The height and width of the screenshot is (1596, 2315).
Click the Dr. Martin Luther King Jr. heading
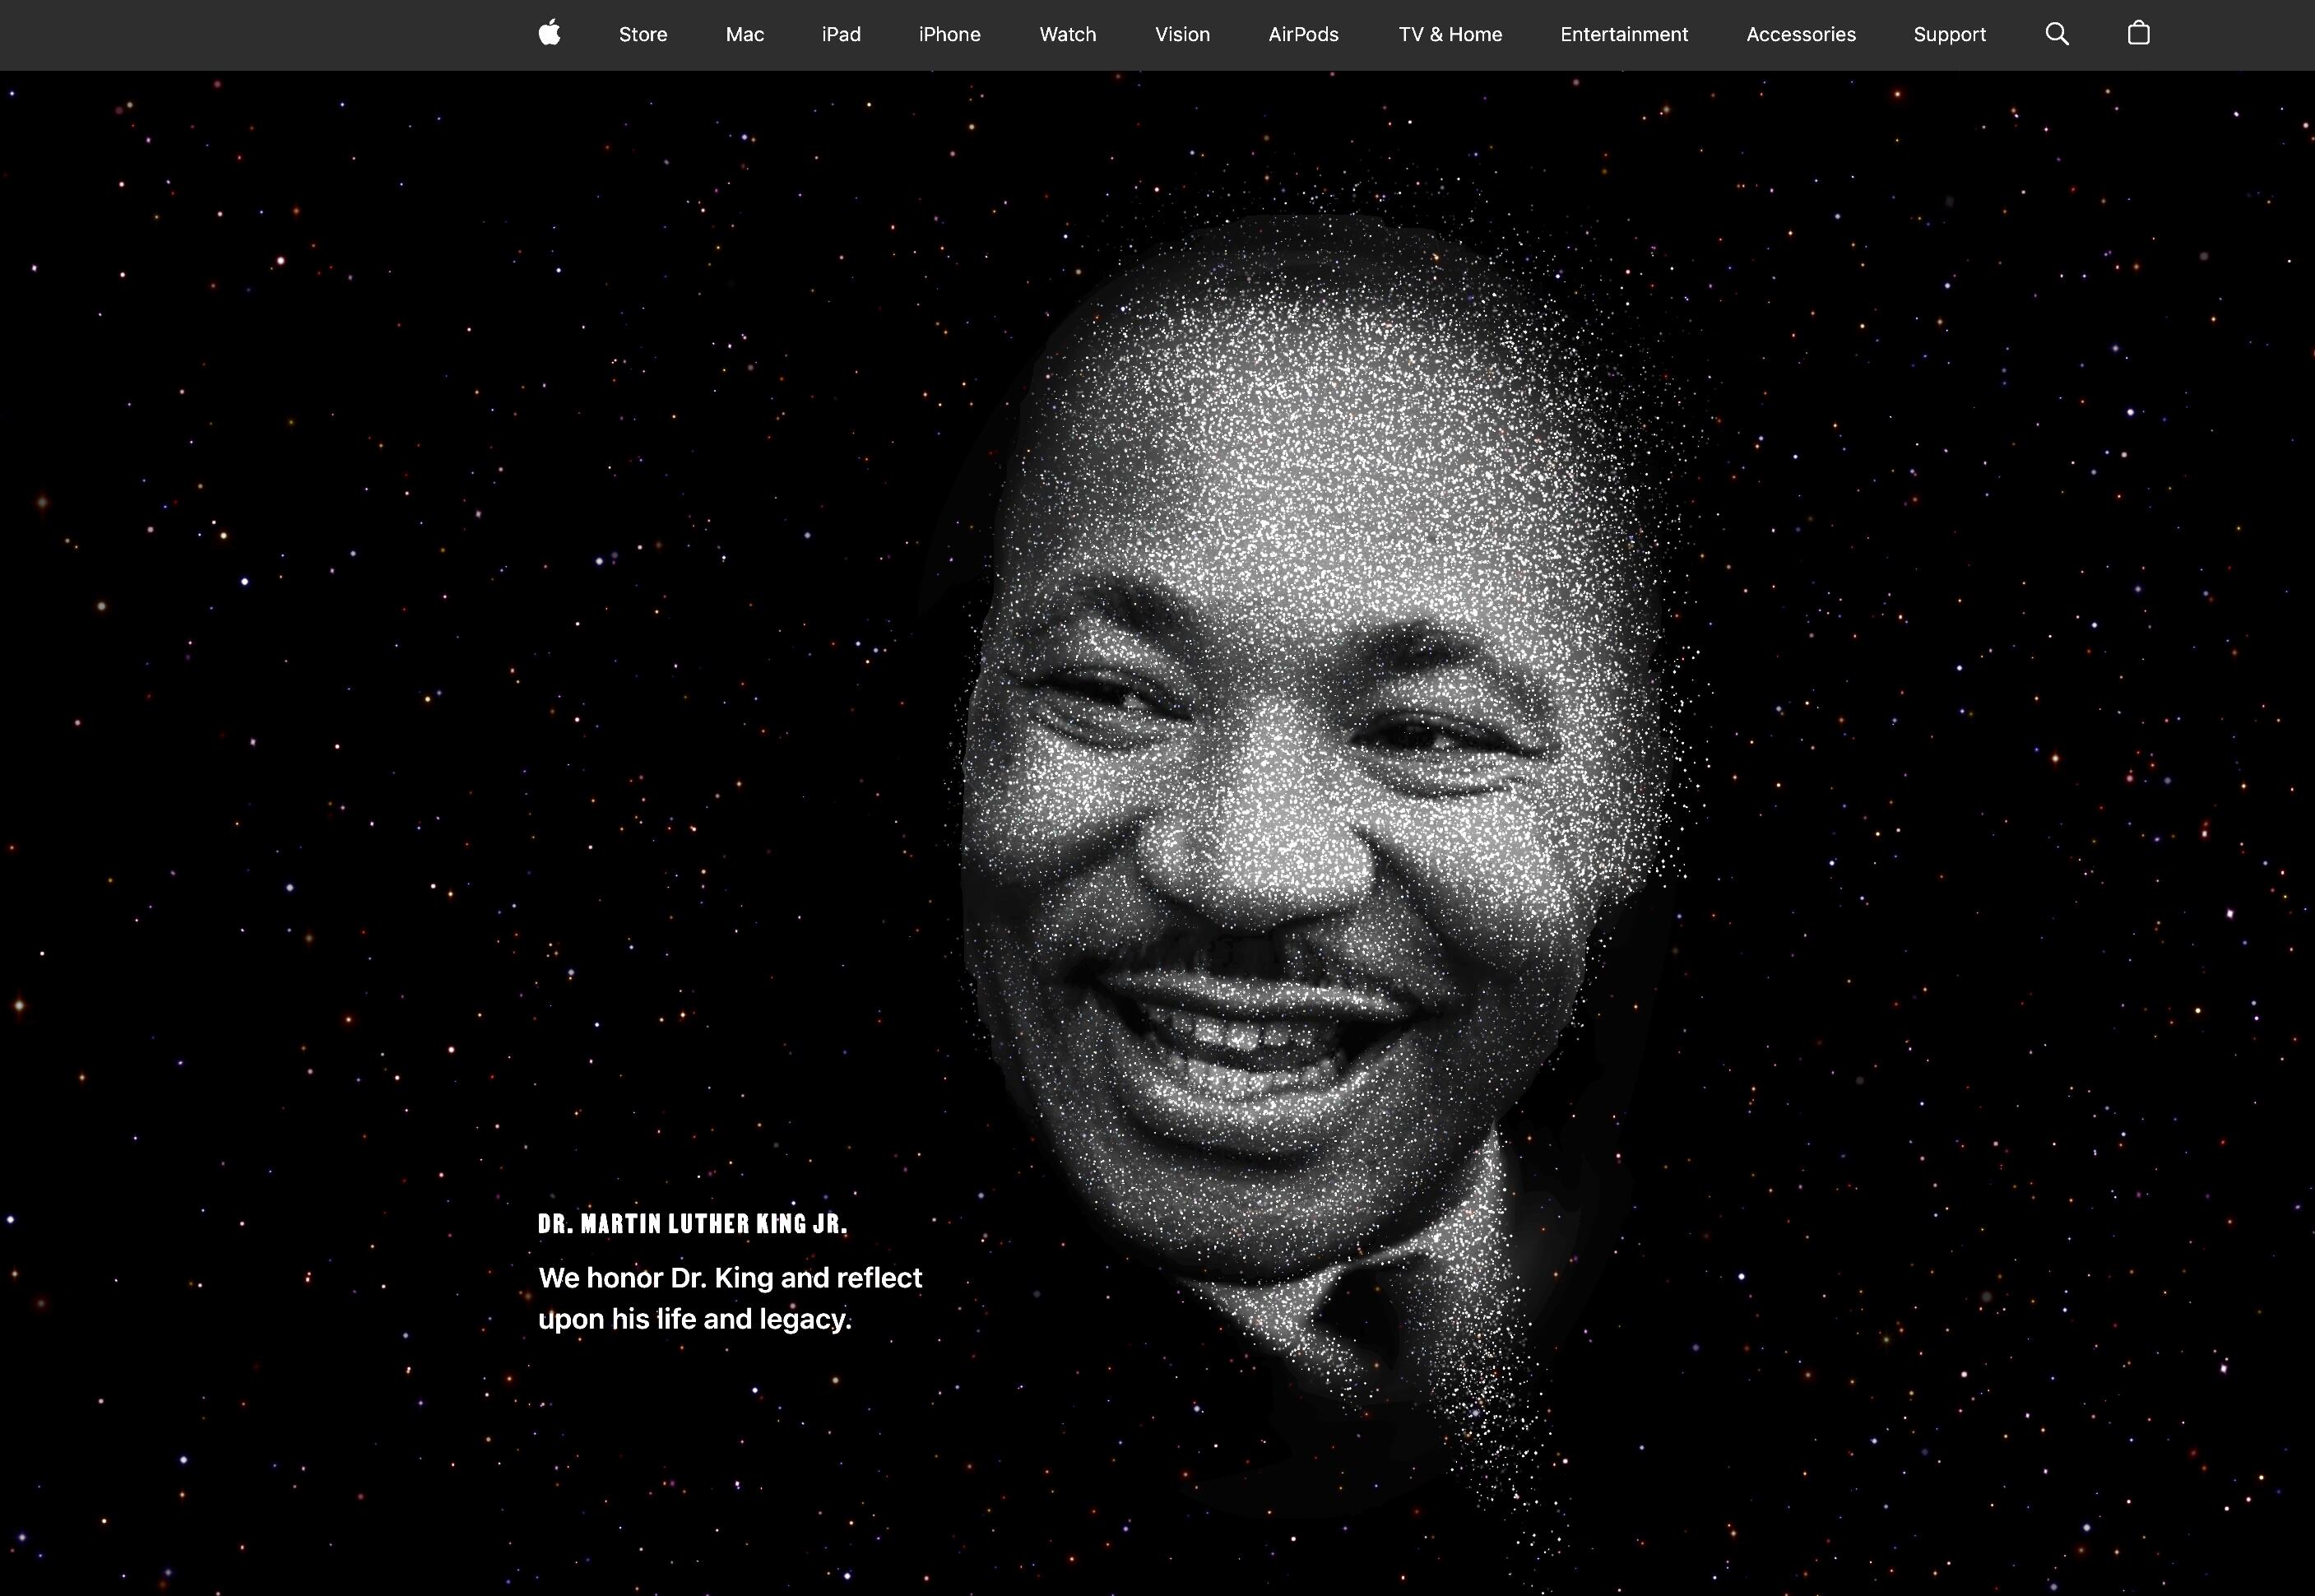click(692, 1222)
